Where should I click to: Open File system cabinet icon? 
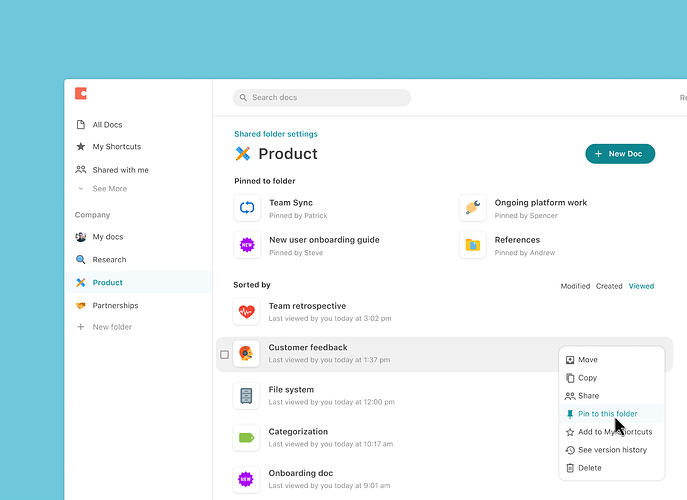click(x=246, y=396)
